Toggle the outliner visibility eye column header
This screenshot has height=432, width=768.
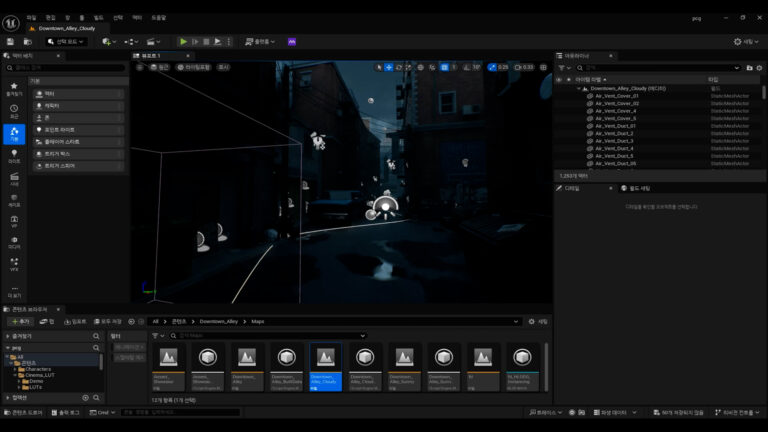(559, 79)
